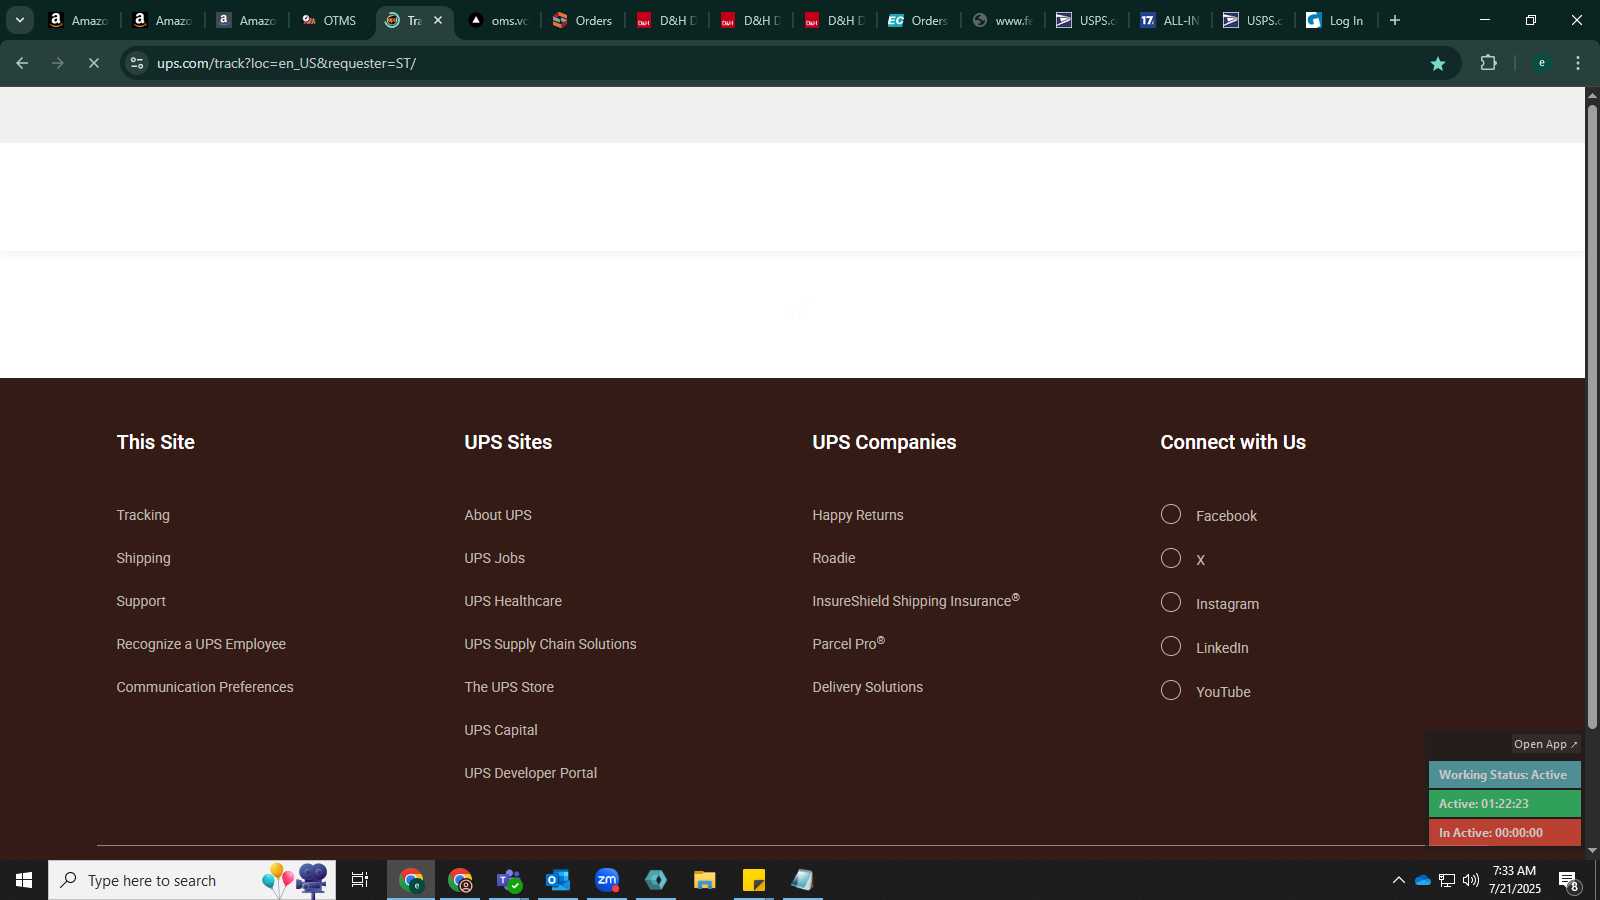This screenshot has height=900, width=1600.
Task: Switch to the first Orders tab
Action: 583,20
